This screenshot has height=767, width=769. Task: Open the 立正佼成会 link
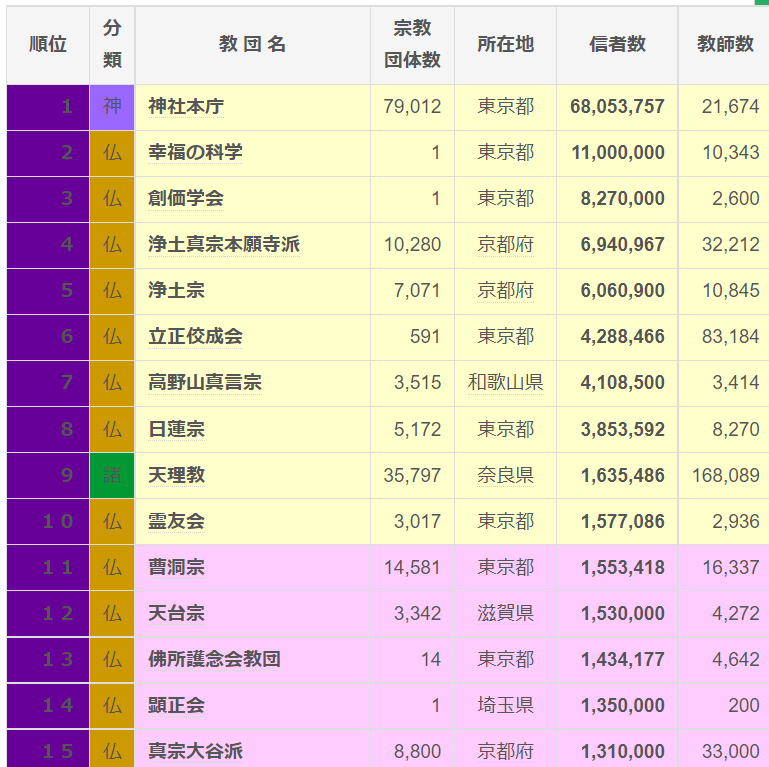pyautogui.click(x=195, y=336)
